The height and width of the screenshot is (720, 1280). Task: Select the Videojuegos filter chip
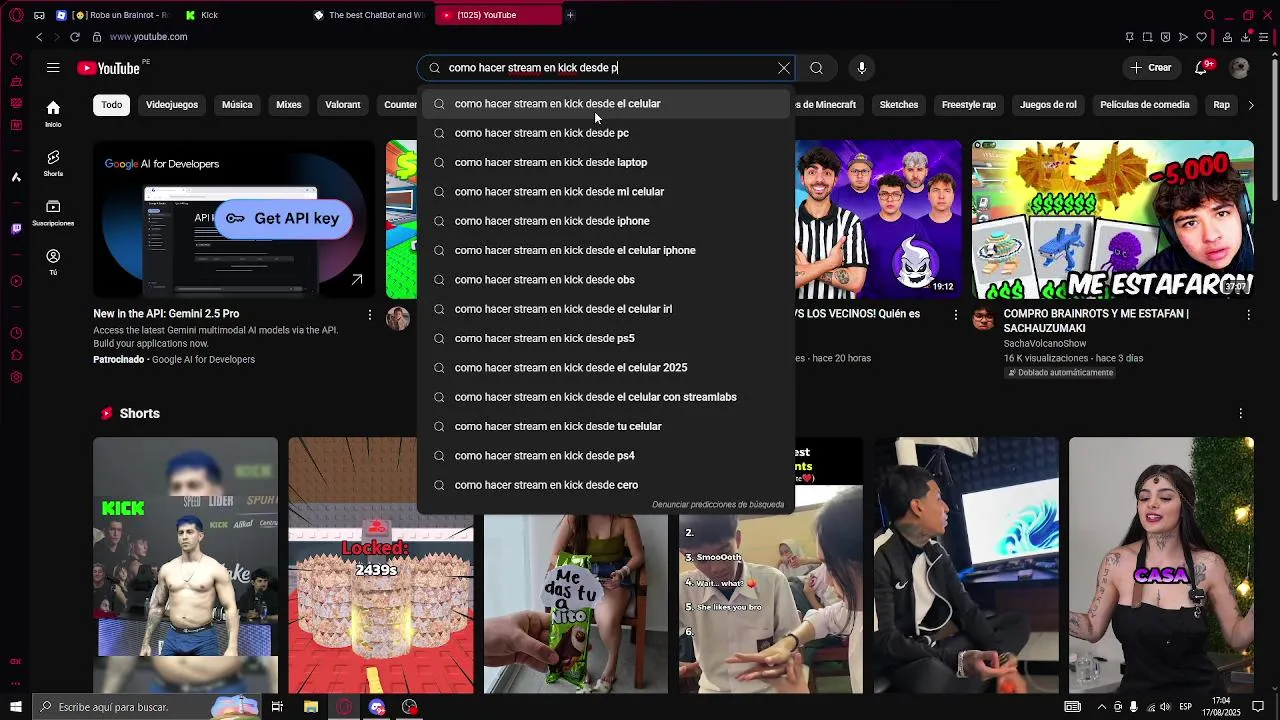coord(172,105)
